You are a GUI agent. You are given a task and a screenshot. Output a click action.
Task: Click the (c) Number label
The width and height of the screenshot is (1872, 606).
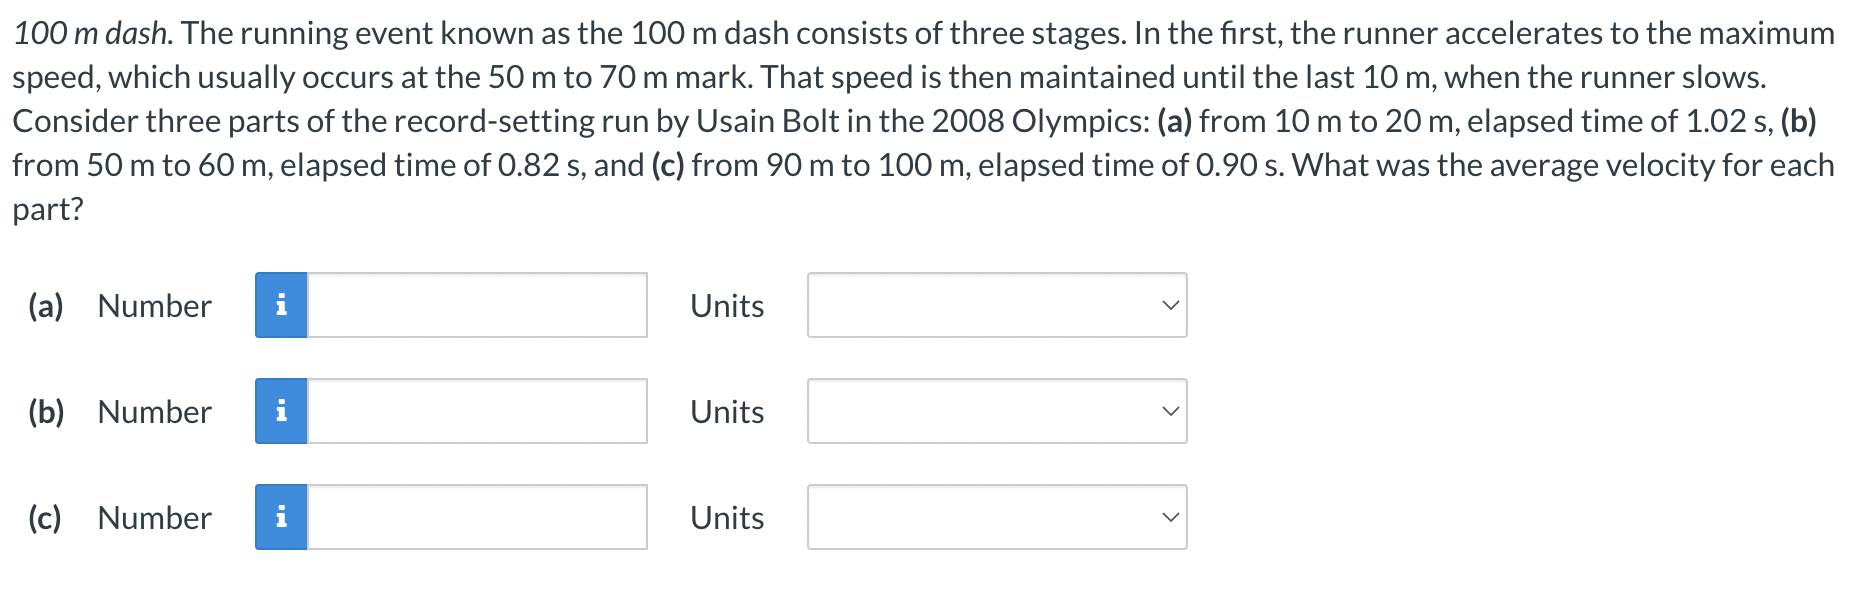tap(120, 518)
